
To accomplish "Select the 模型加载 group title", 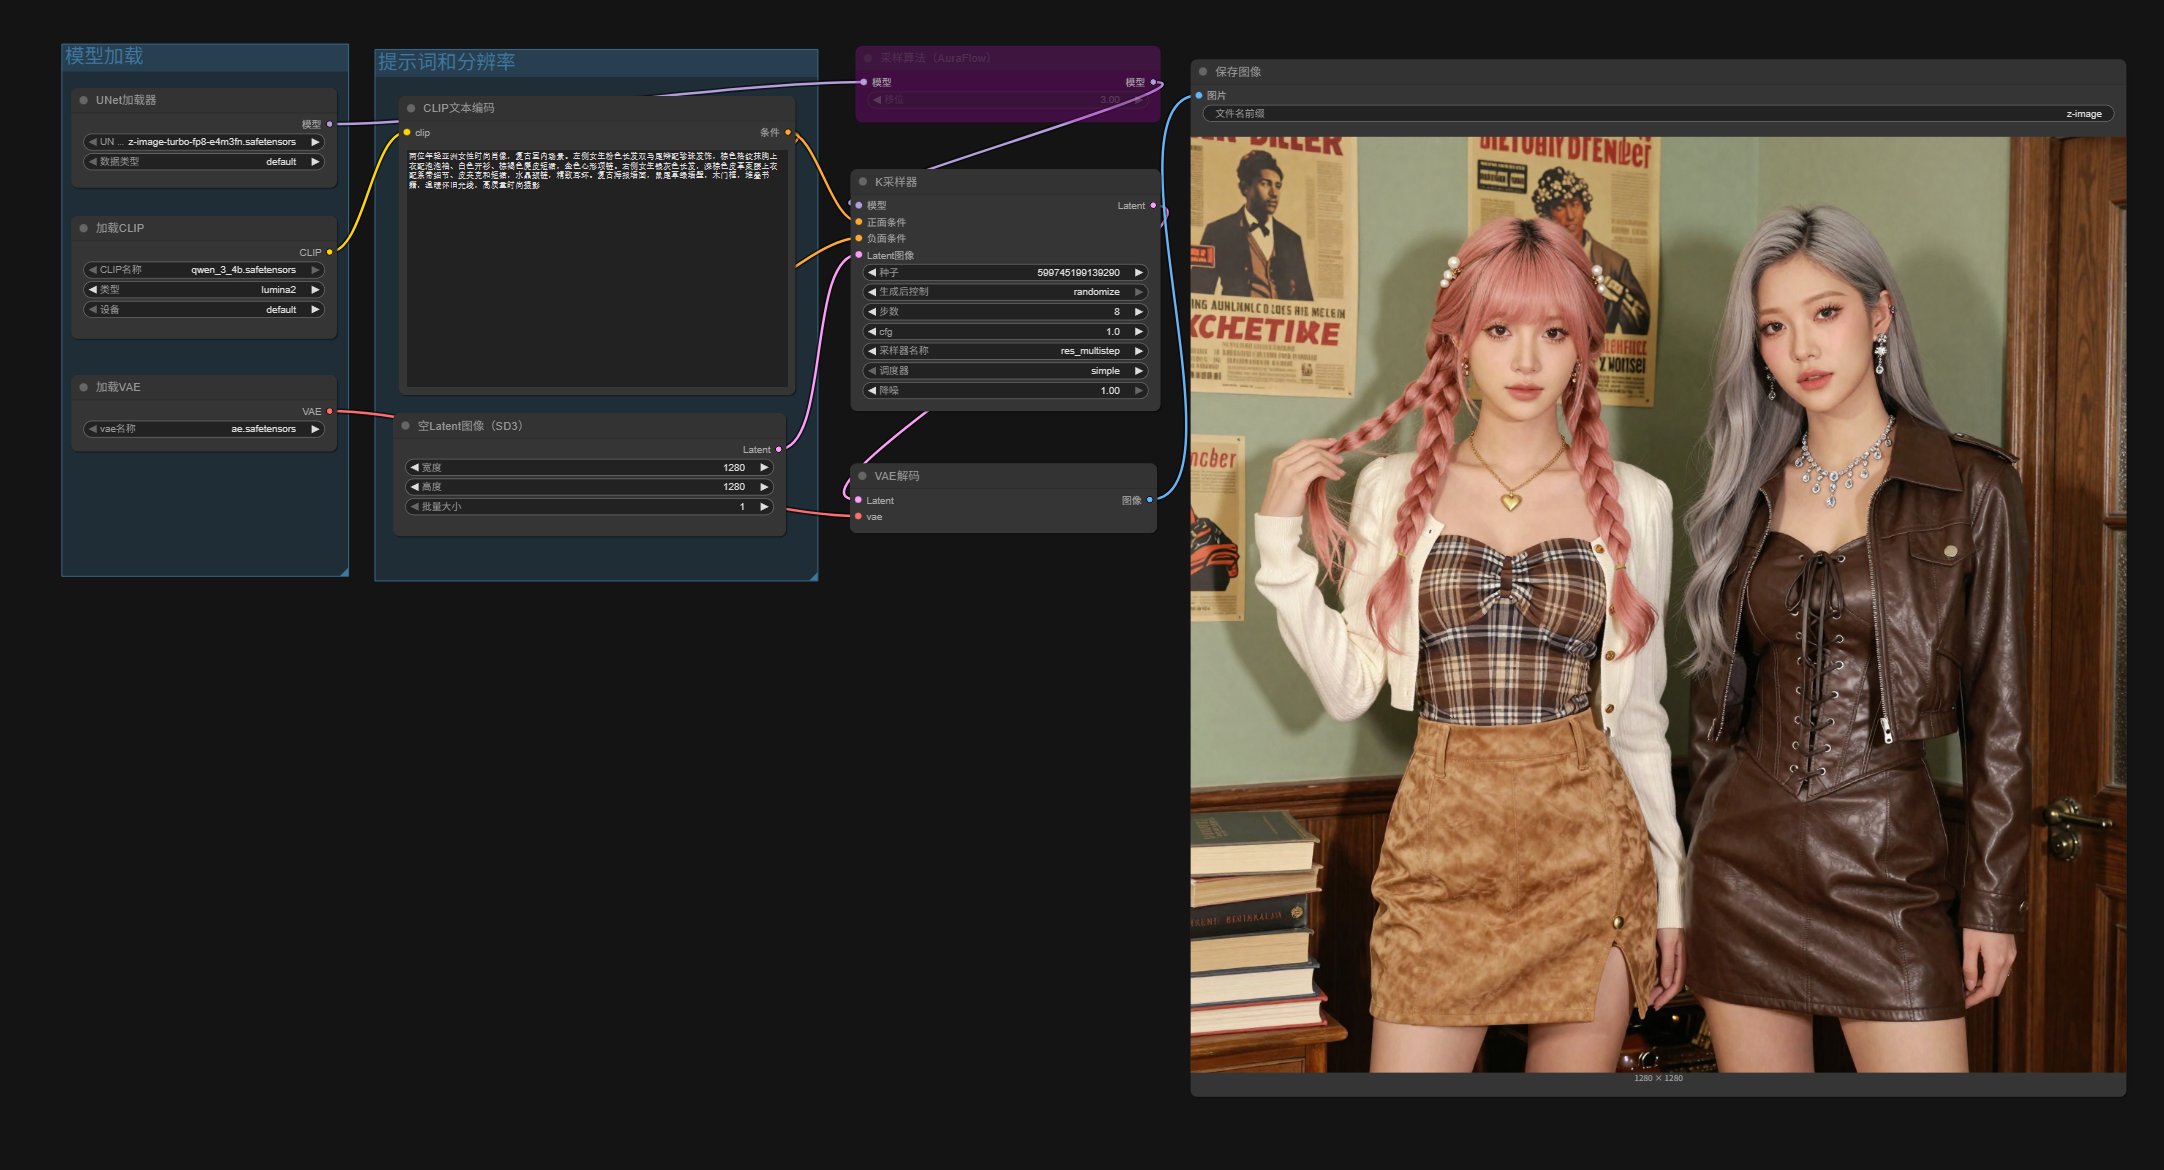I will (x=104, y=56).
